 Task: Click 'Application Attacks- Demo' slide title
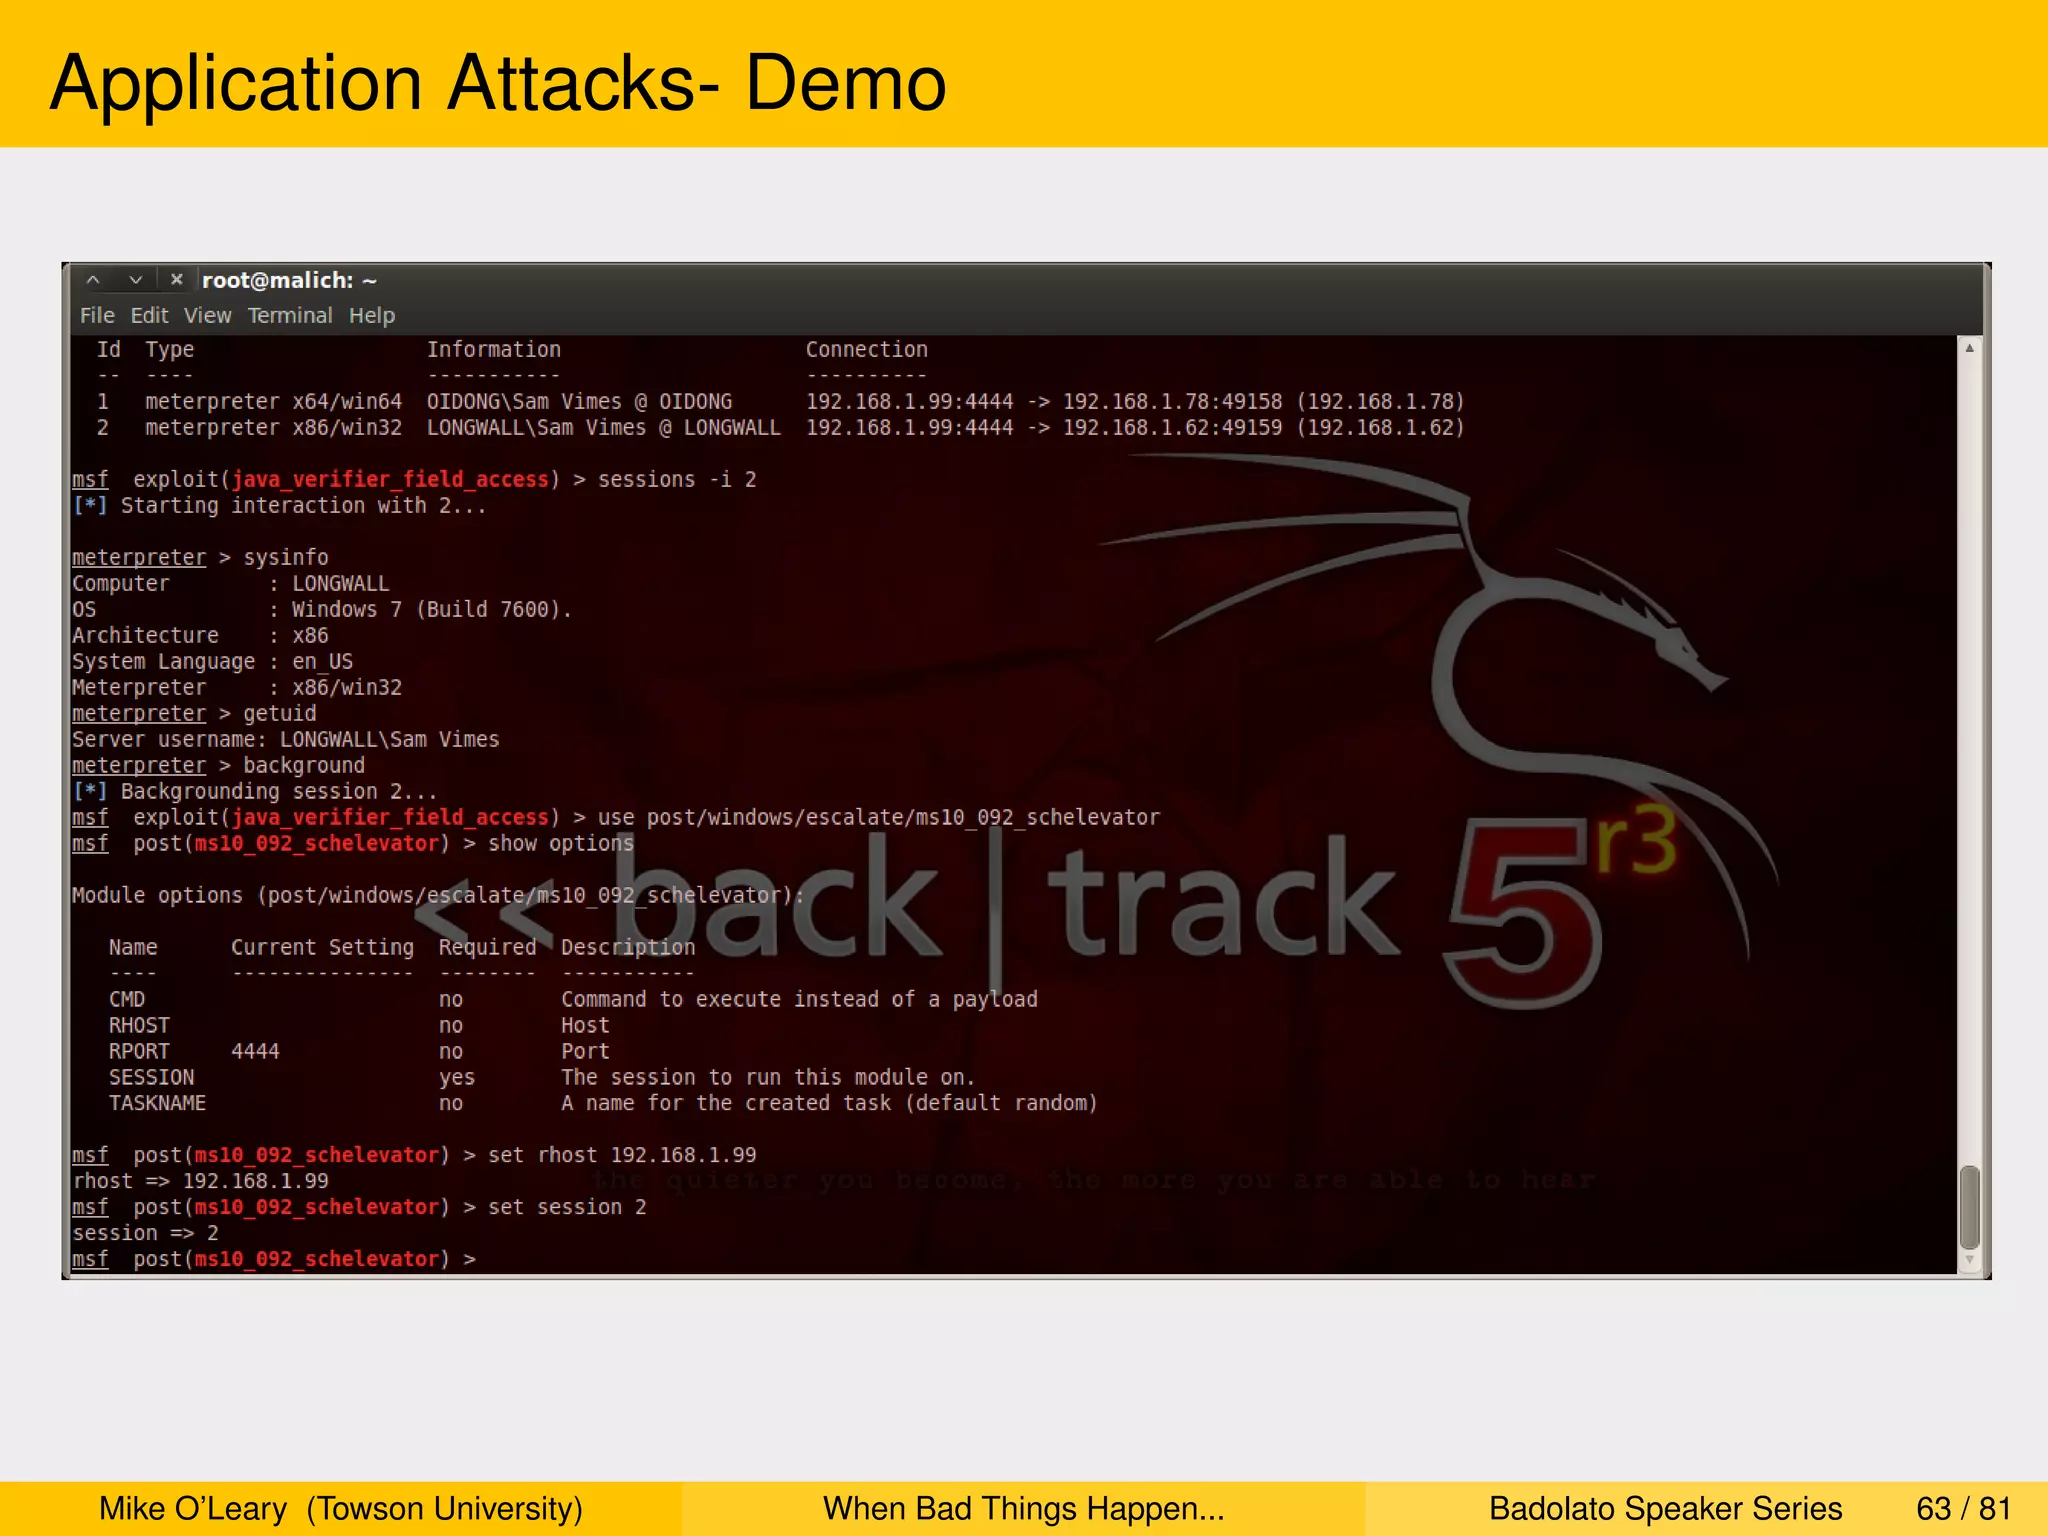[x=498, y=83]
